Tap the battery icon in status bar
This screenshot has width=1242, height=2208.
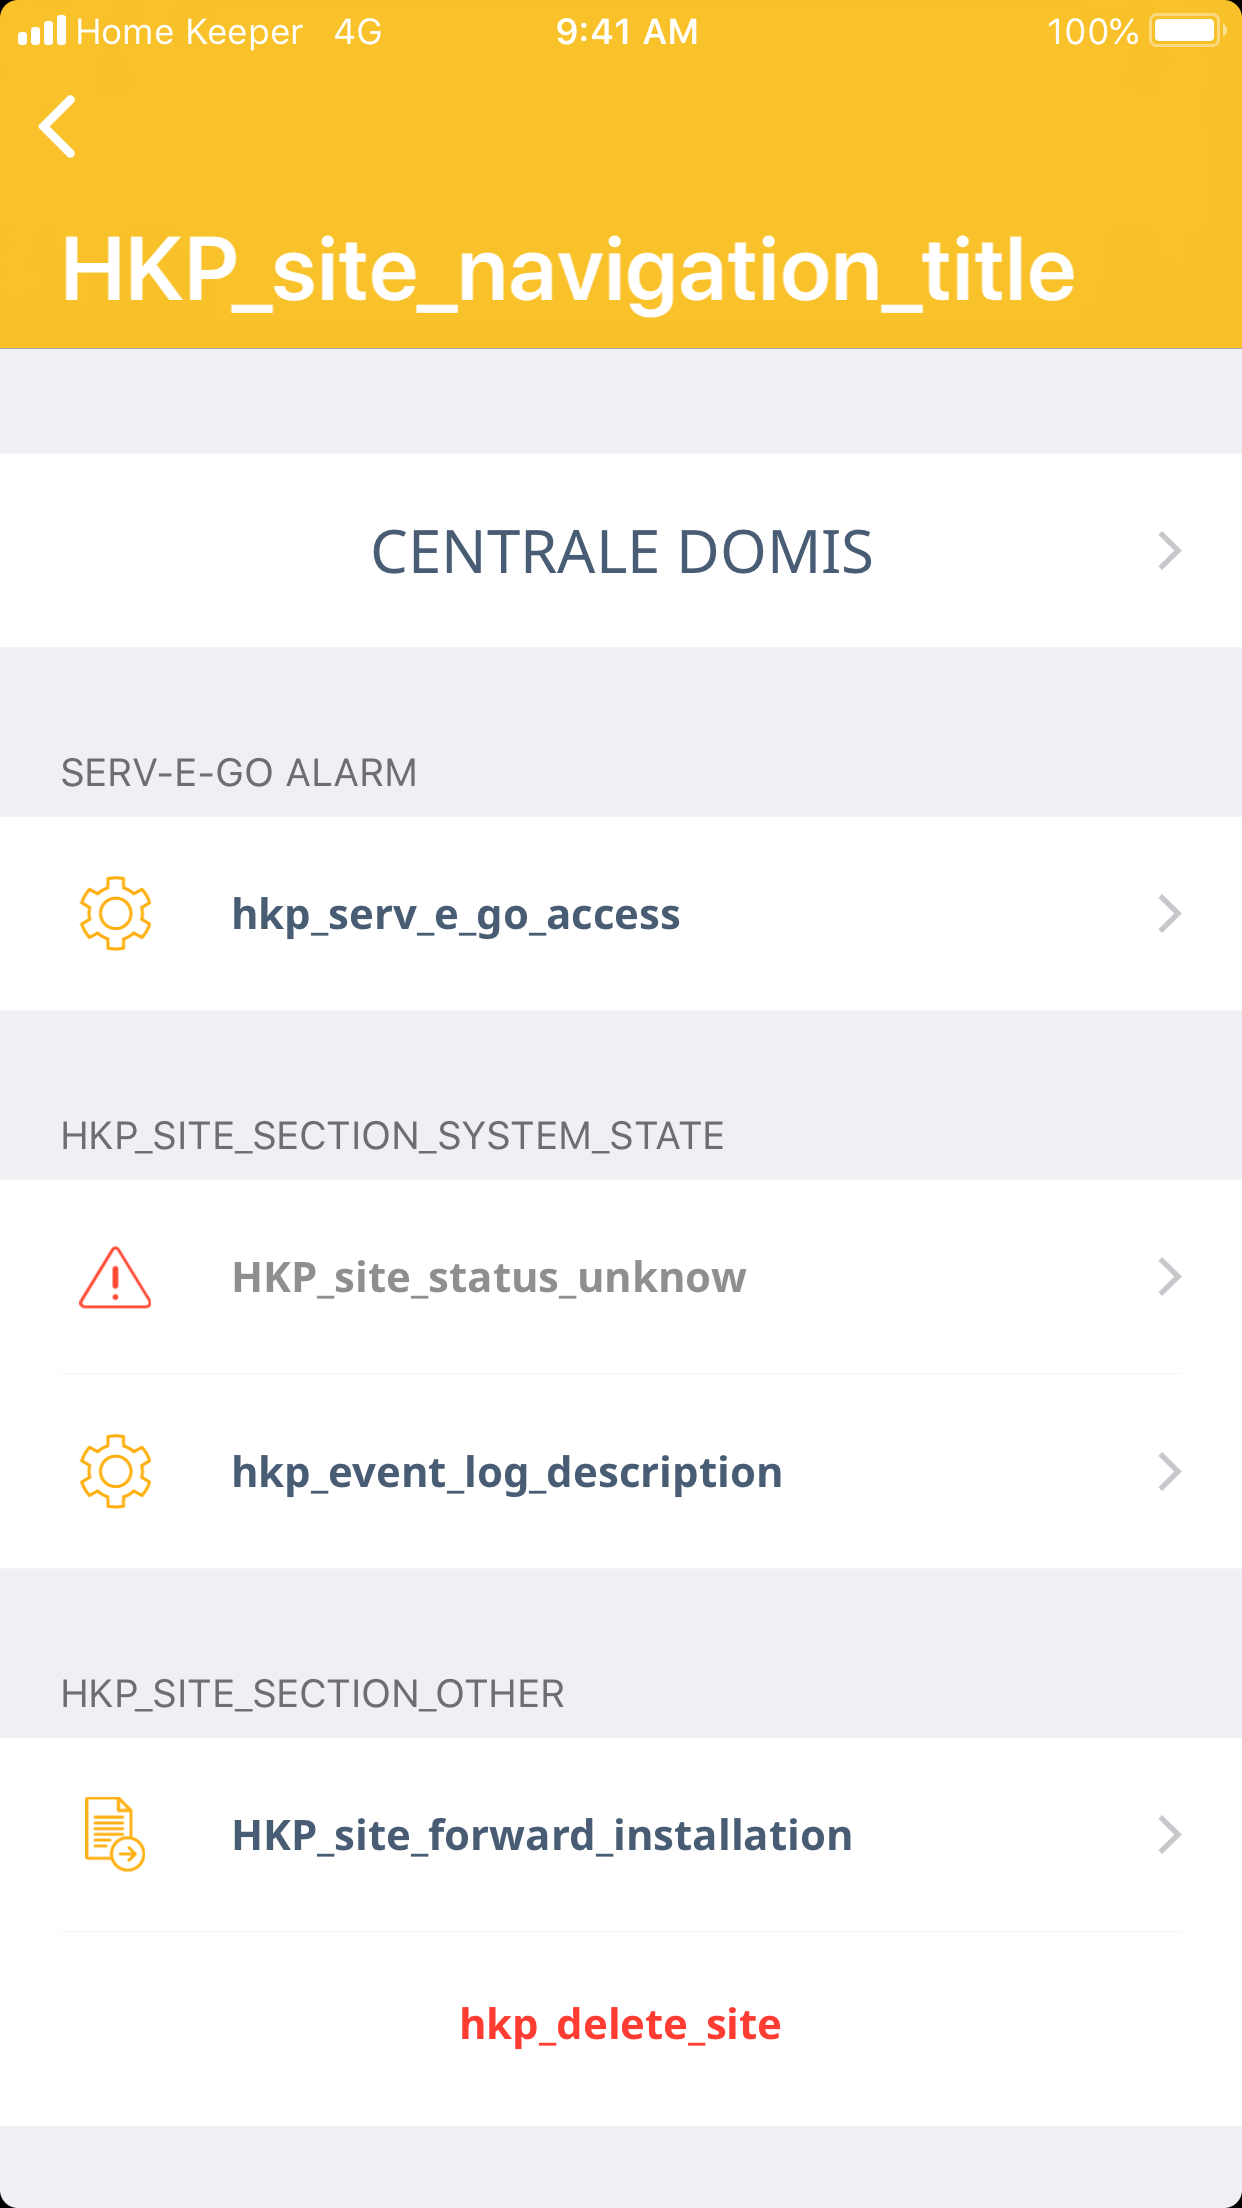[x=1187, y=31]
